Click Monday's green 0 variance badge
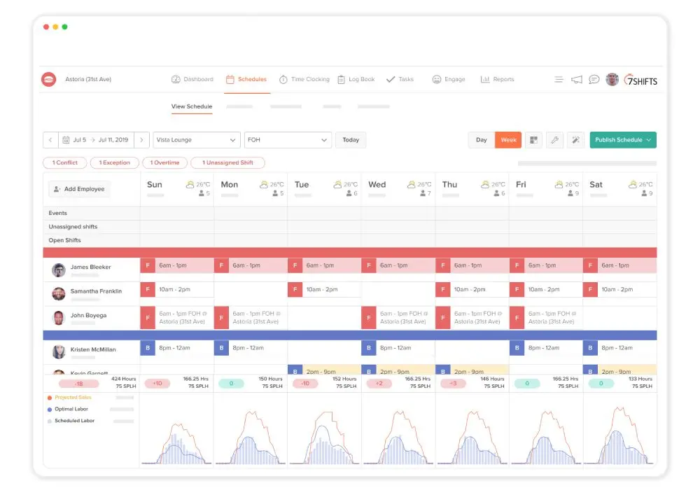This screenshot has height=502, width=700. 231,383
